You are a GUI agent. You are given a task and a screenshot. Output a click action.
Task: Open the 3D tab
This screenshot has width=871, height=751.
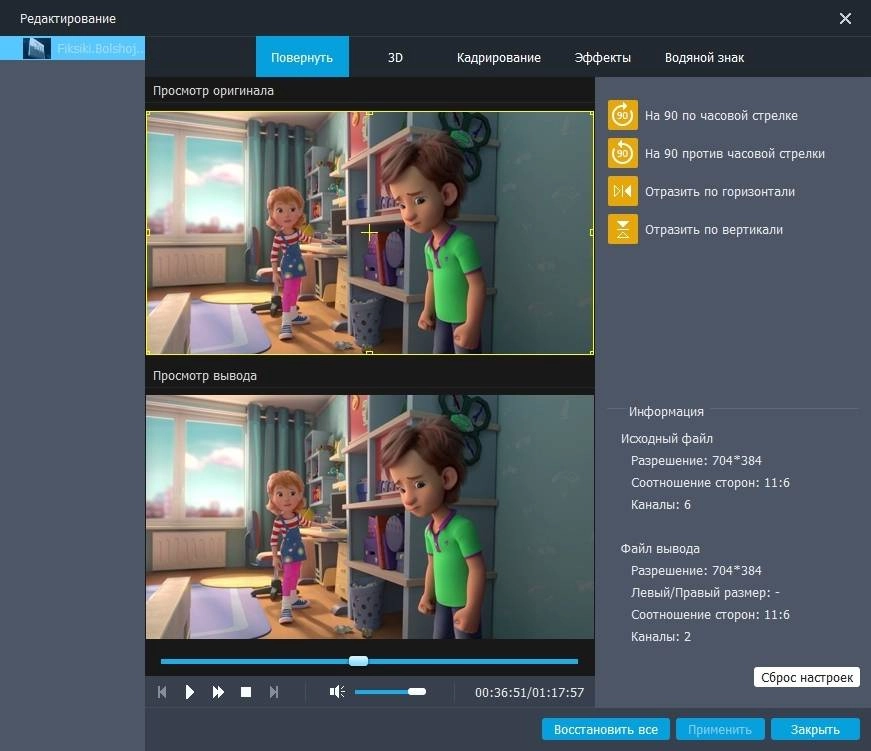click(395, 57)
